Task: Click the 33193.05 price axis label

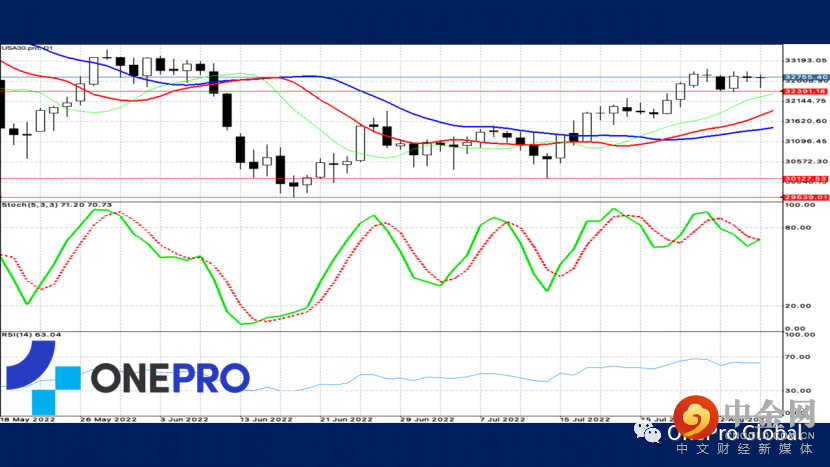Action: pos(806,60)
